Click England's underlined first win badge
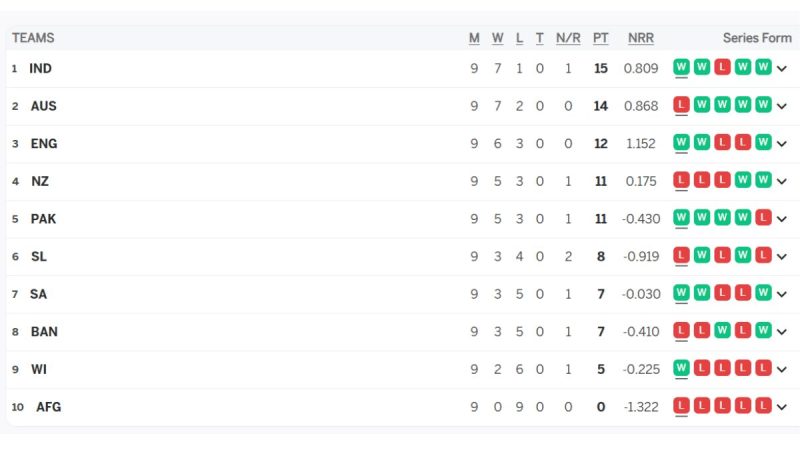Viewport: 800px width, 450px height. [x=681, y=143]
